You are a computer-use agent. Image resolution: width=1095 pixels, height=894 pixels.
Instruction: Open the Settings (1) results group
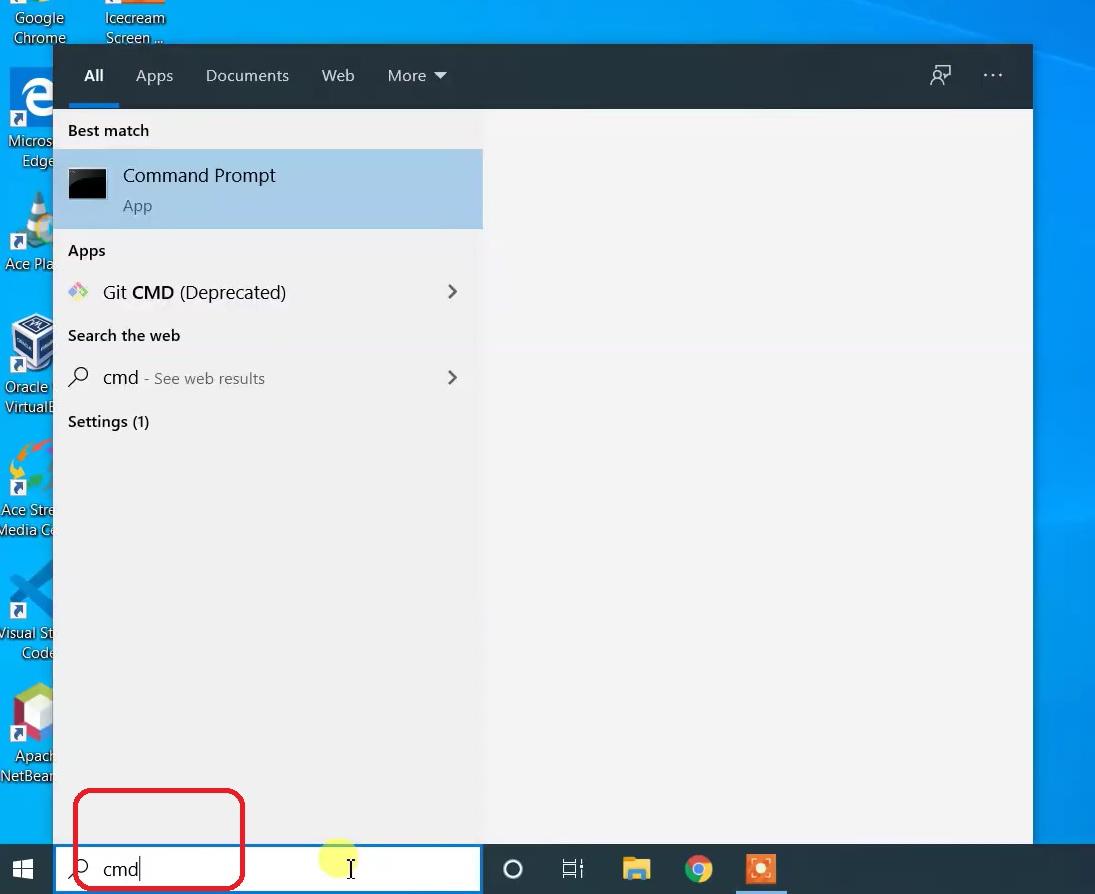[x=108, y=422]
